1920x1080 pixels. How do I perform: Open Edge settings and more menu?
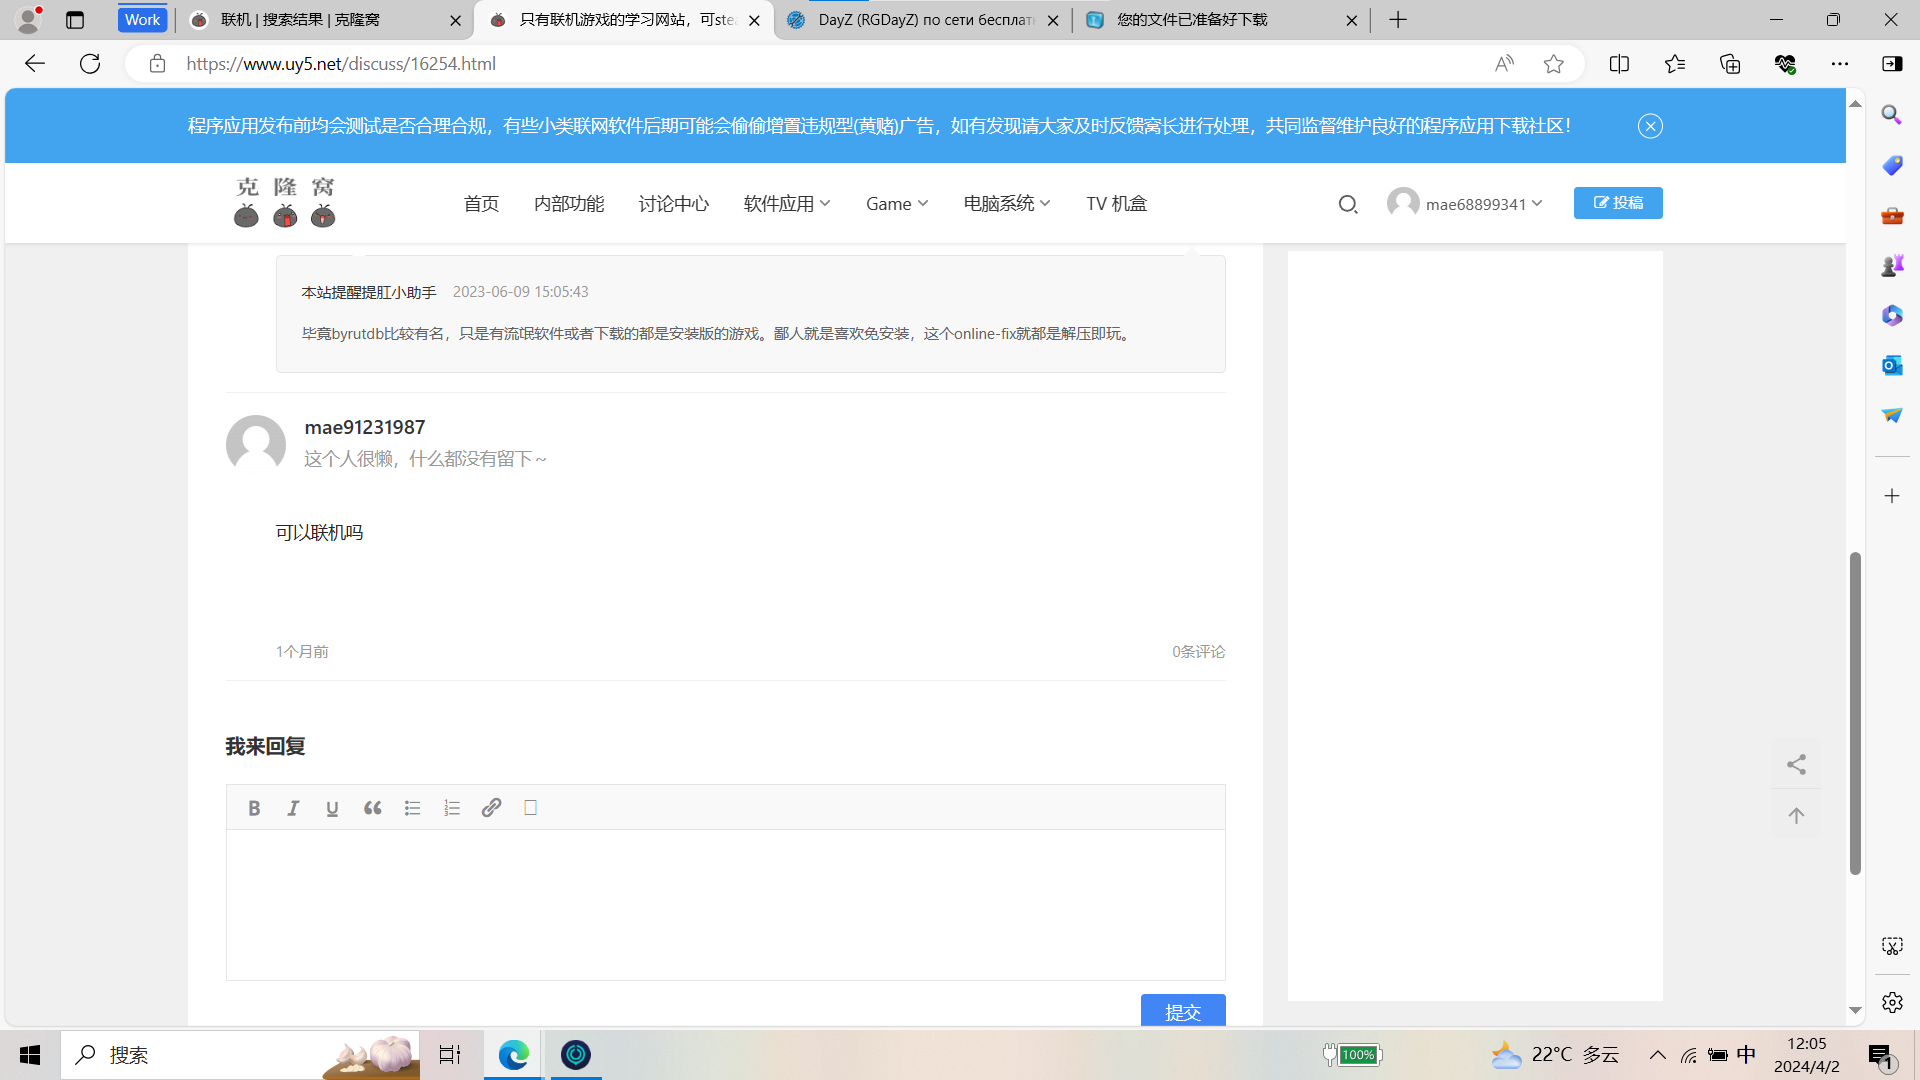1840,64
